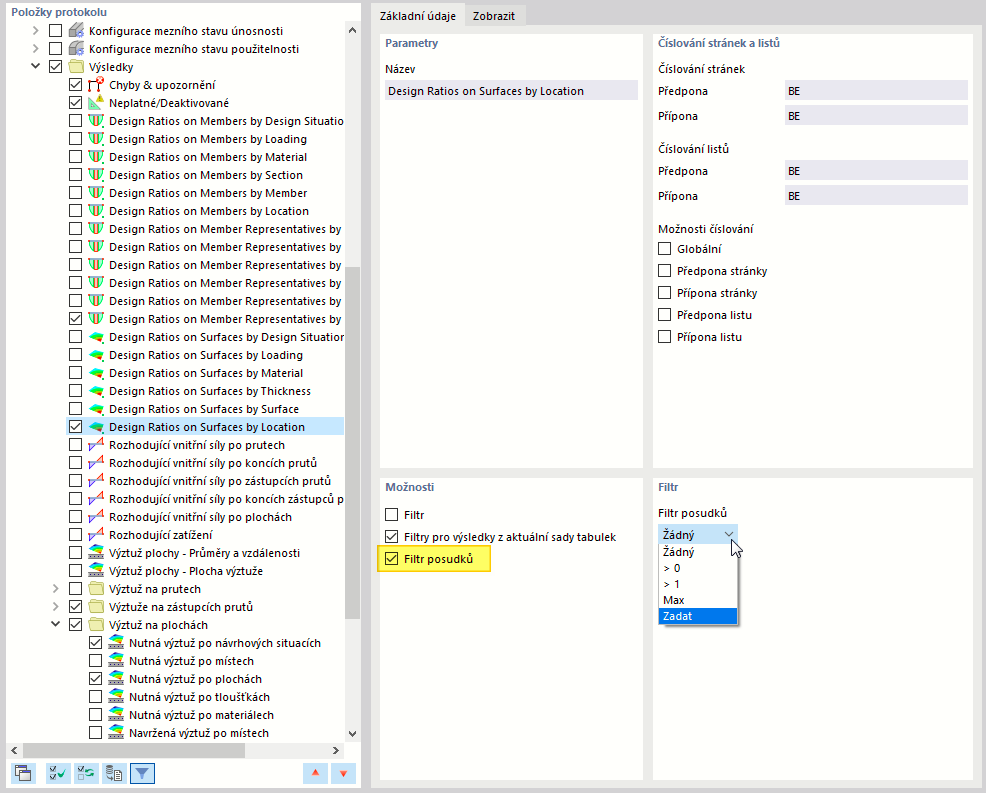Viewport: 986px width, 793px height.
Task: Choose Max in the open dropdown list
Action: (697, 600)
